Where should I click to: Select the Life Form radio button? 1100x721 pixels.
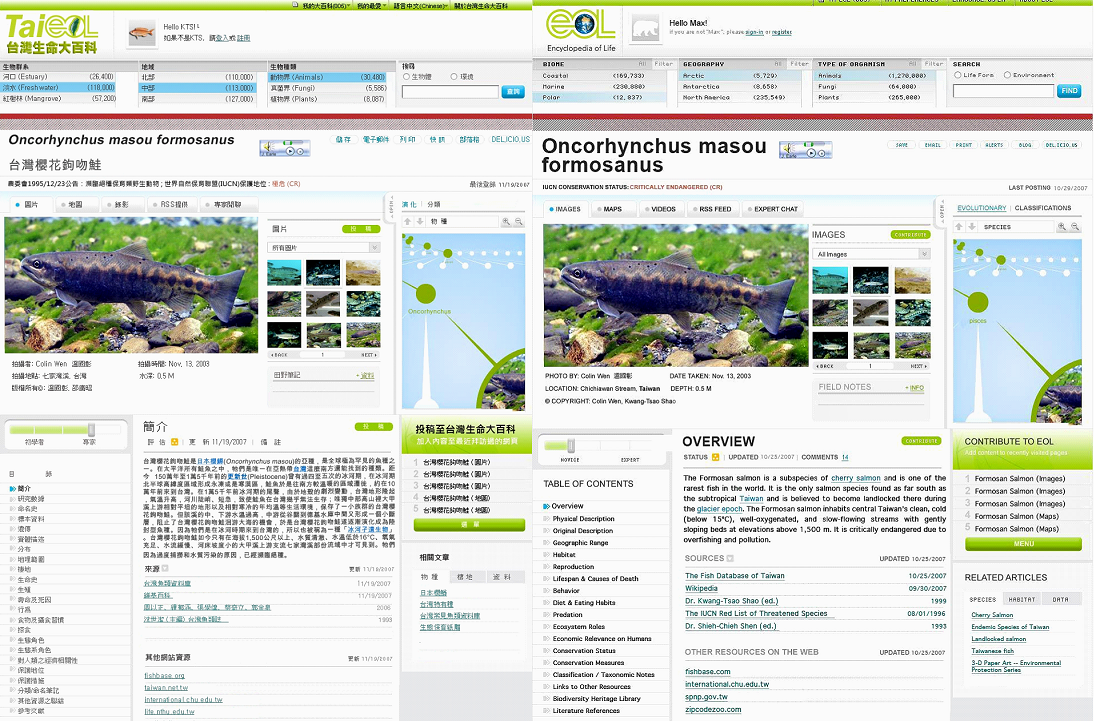958,75
